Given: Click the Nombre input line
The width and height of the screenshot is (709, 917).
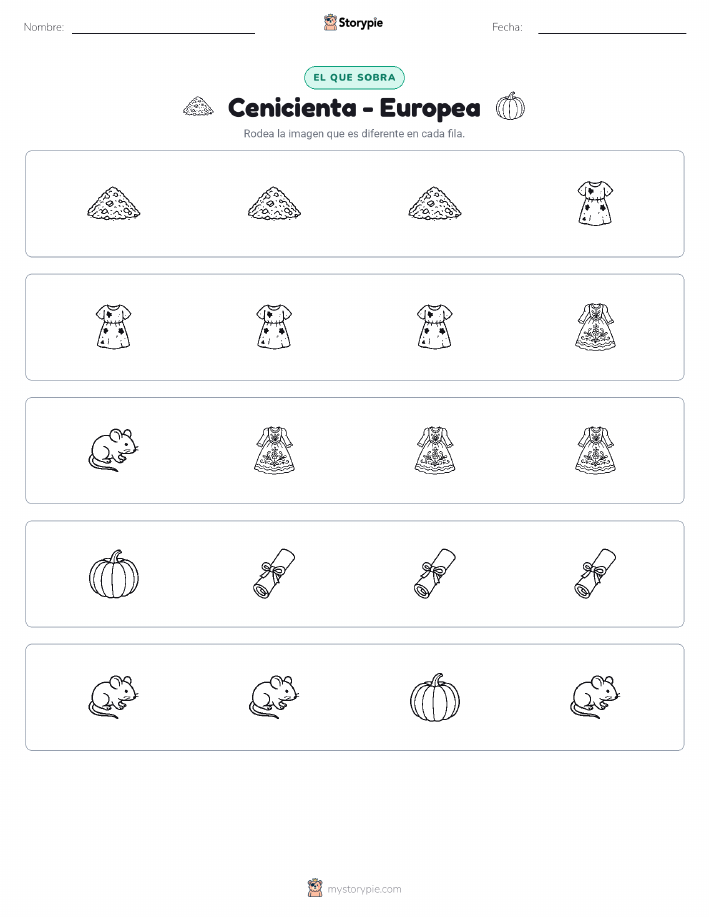Looking at the screenshot, I should [x=163, y=32].
